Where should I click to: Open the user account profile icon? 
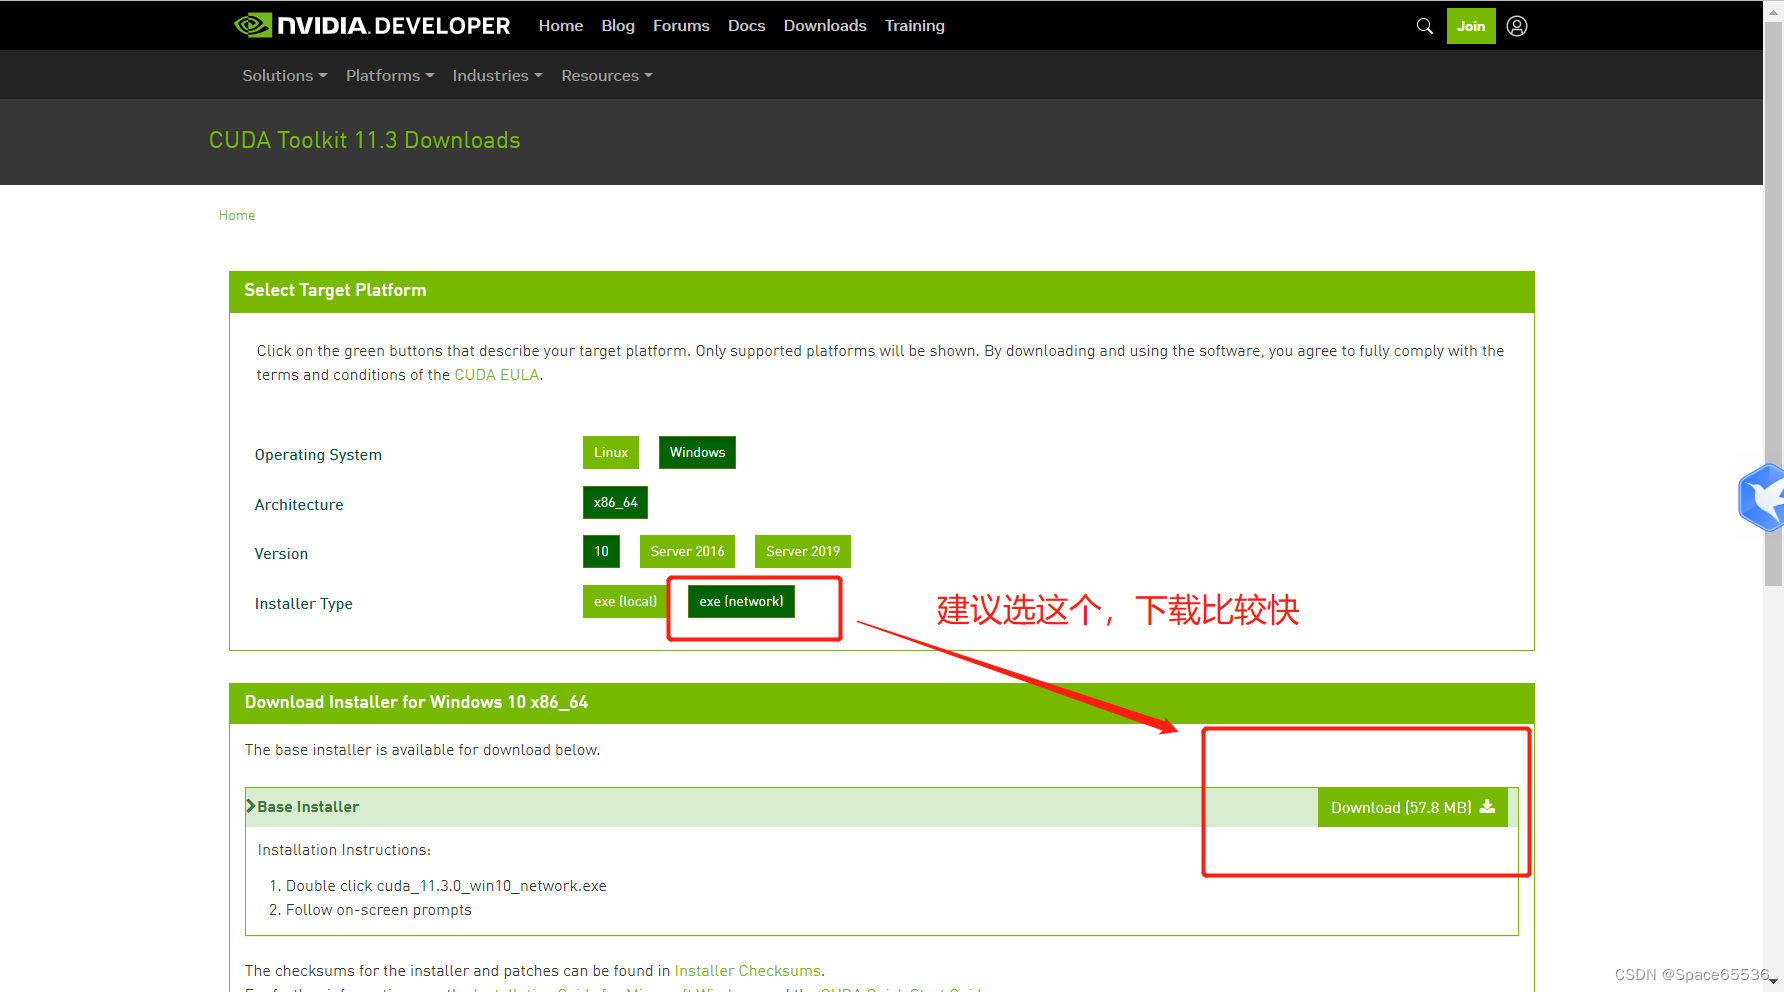pos(1517,26)
